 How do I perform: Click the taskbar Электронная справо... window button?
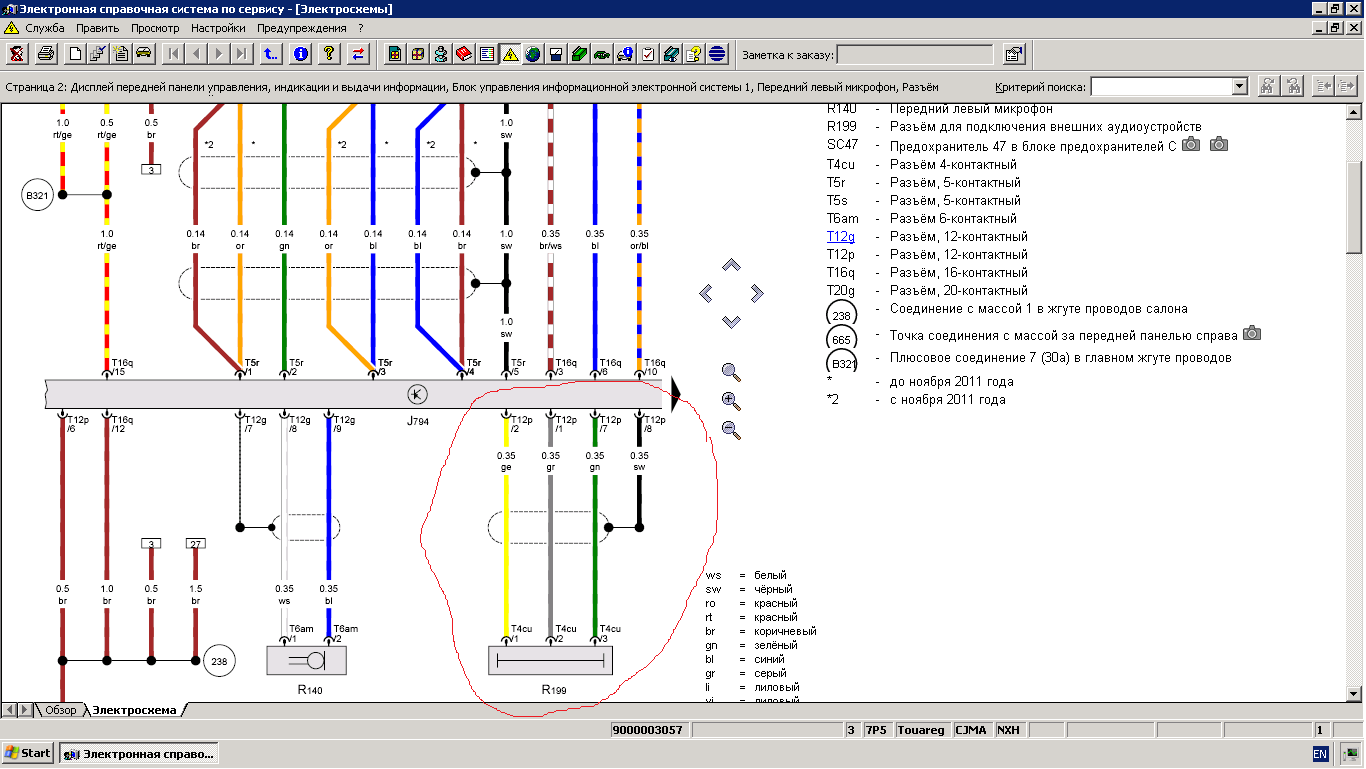click(138, 753)
